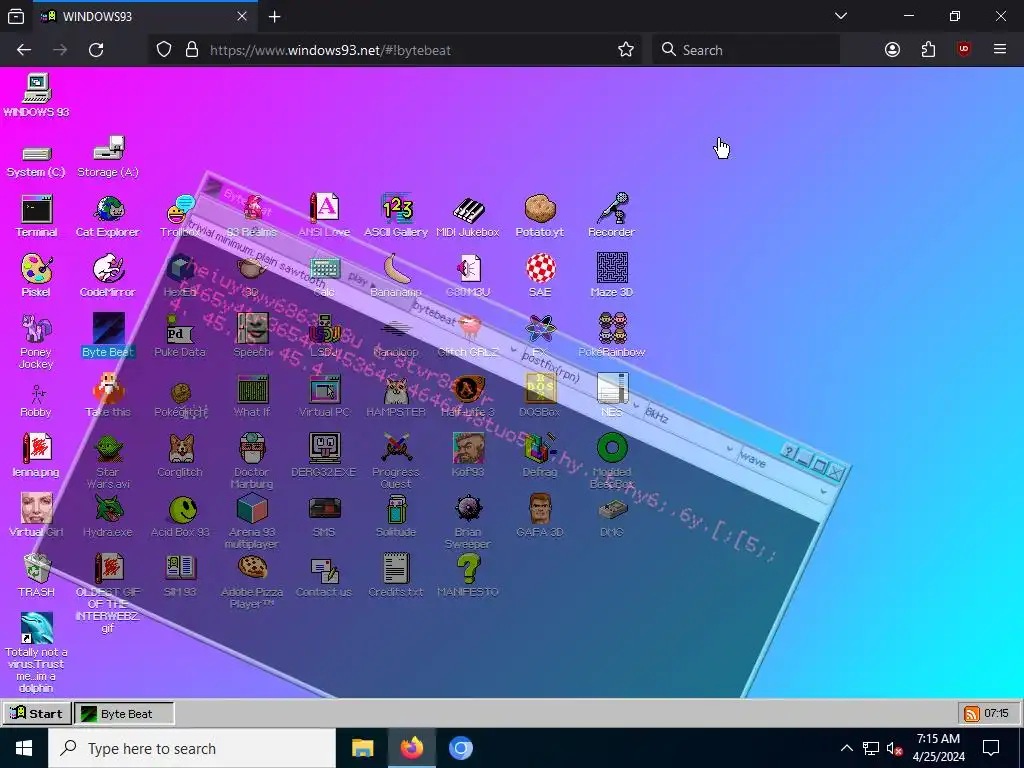Screen dimensions: 1024x768
Task: Click Byte Beat taskbar button
Action: [124, 713]
